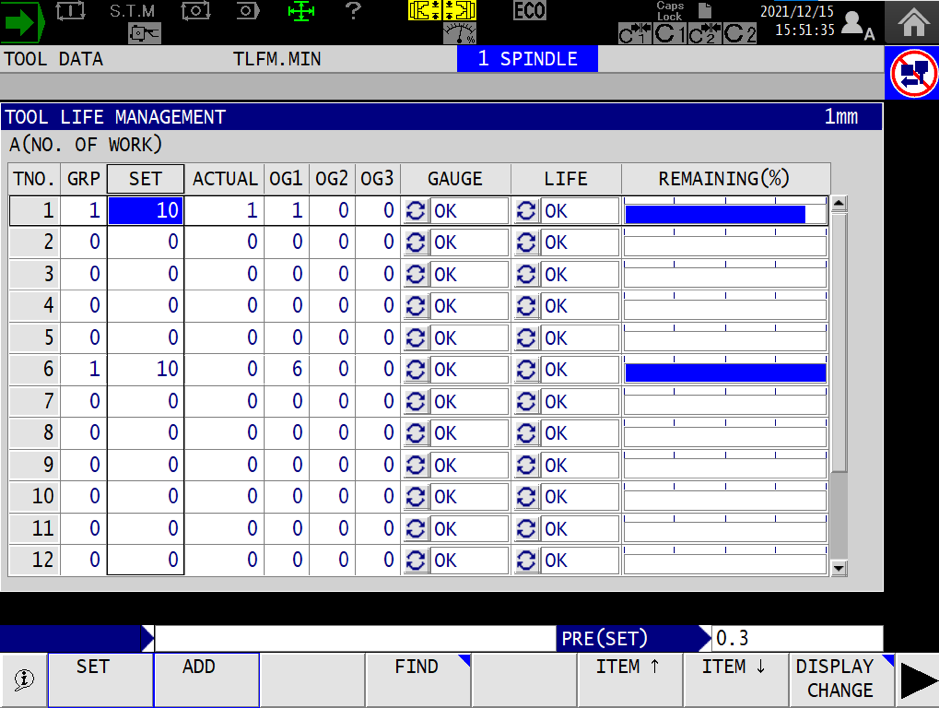Image resolution: width=939 pixels, height=708 pixels.
Task: Open the FIND function key options
Action: click(x=417, y=679)
